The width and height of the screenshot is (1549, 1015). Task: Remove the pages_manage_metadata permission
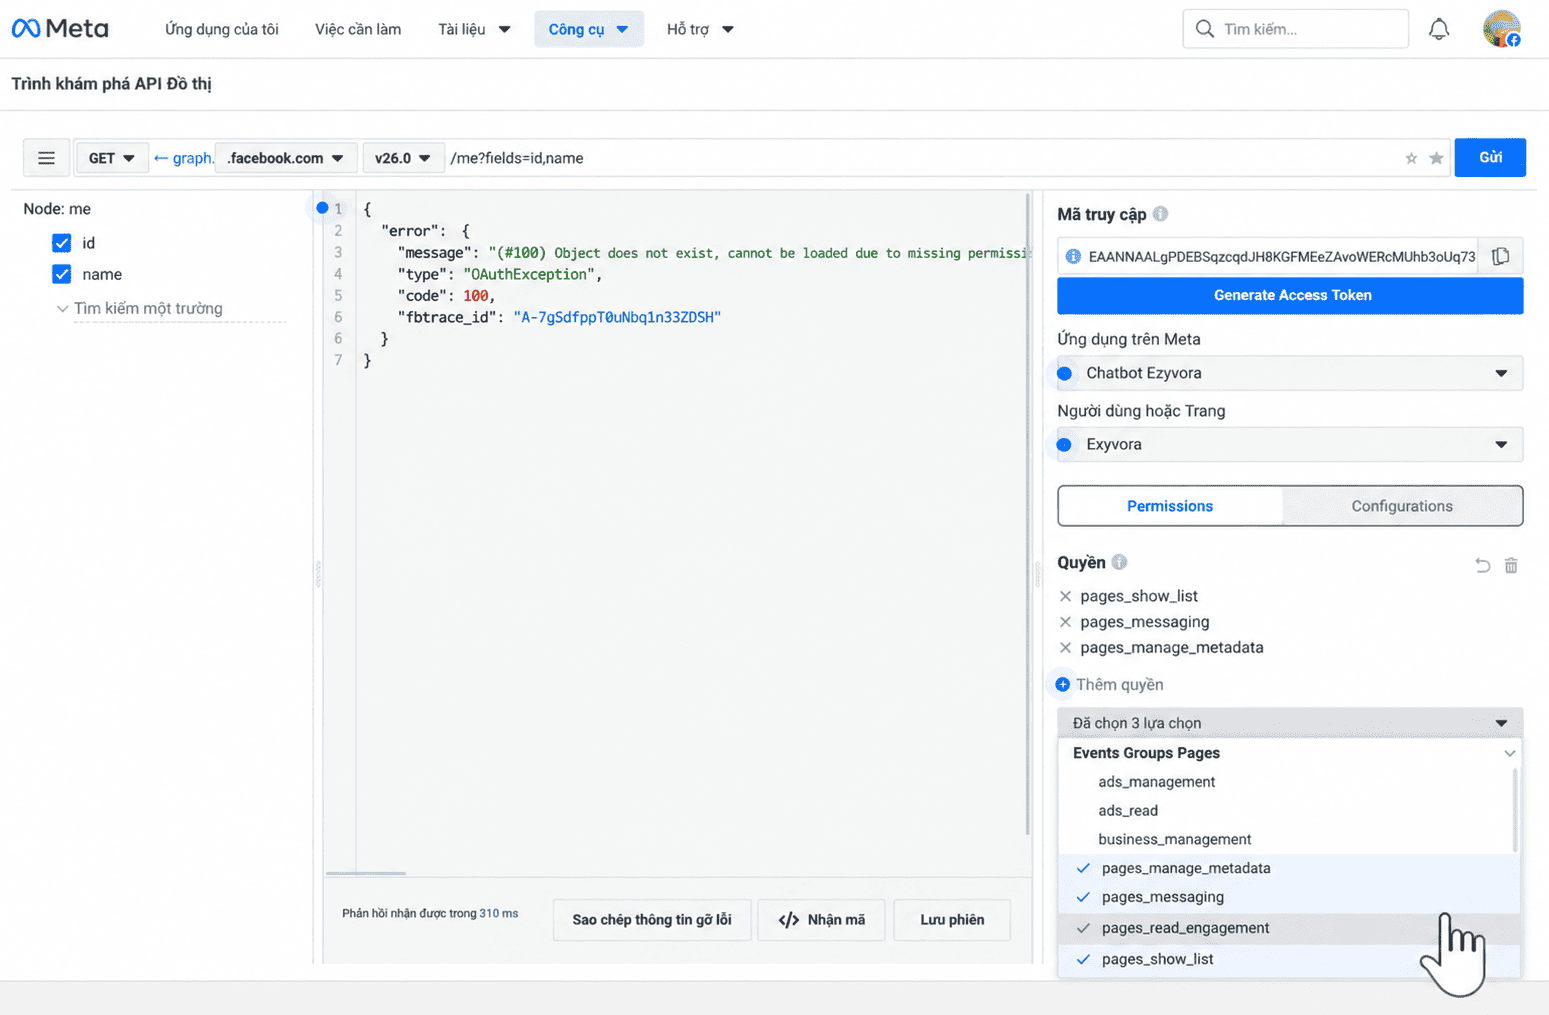[x=1065, y=648]
